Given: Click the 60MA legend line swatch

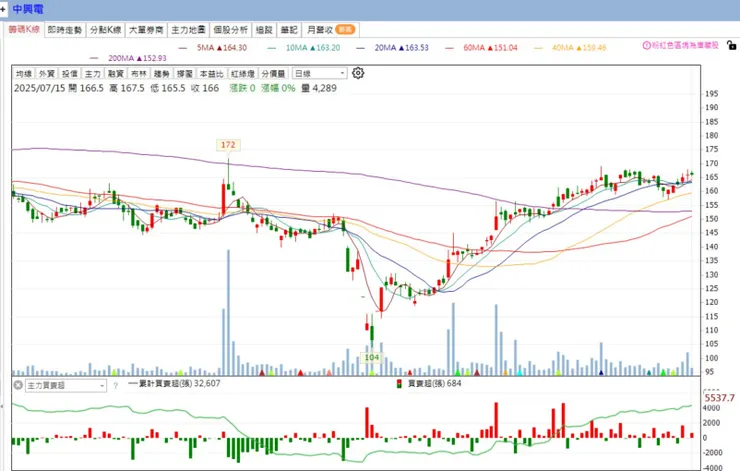Looking at the screenshot, I should (x=449, y=48).
